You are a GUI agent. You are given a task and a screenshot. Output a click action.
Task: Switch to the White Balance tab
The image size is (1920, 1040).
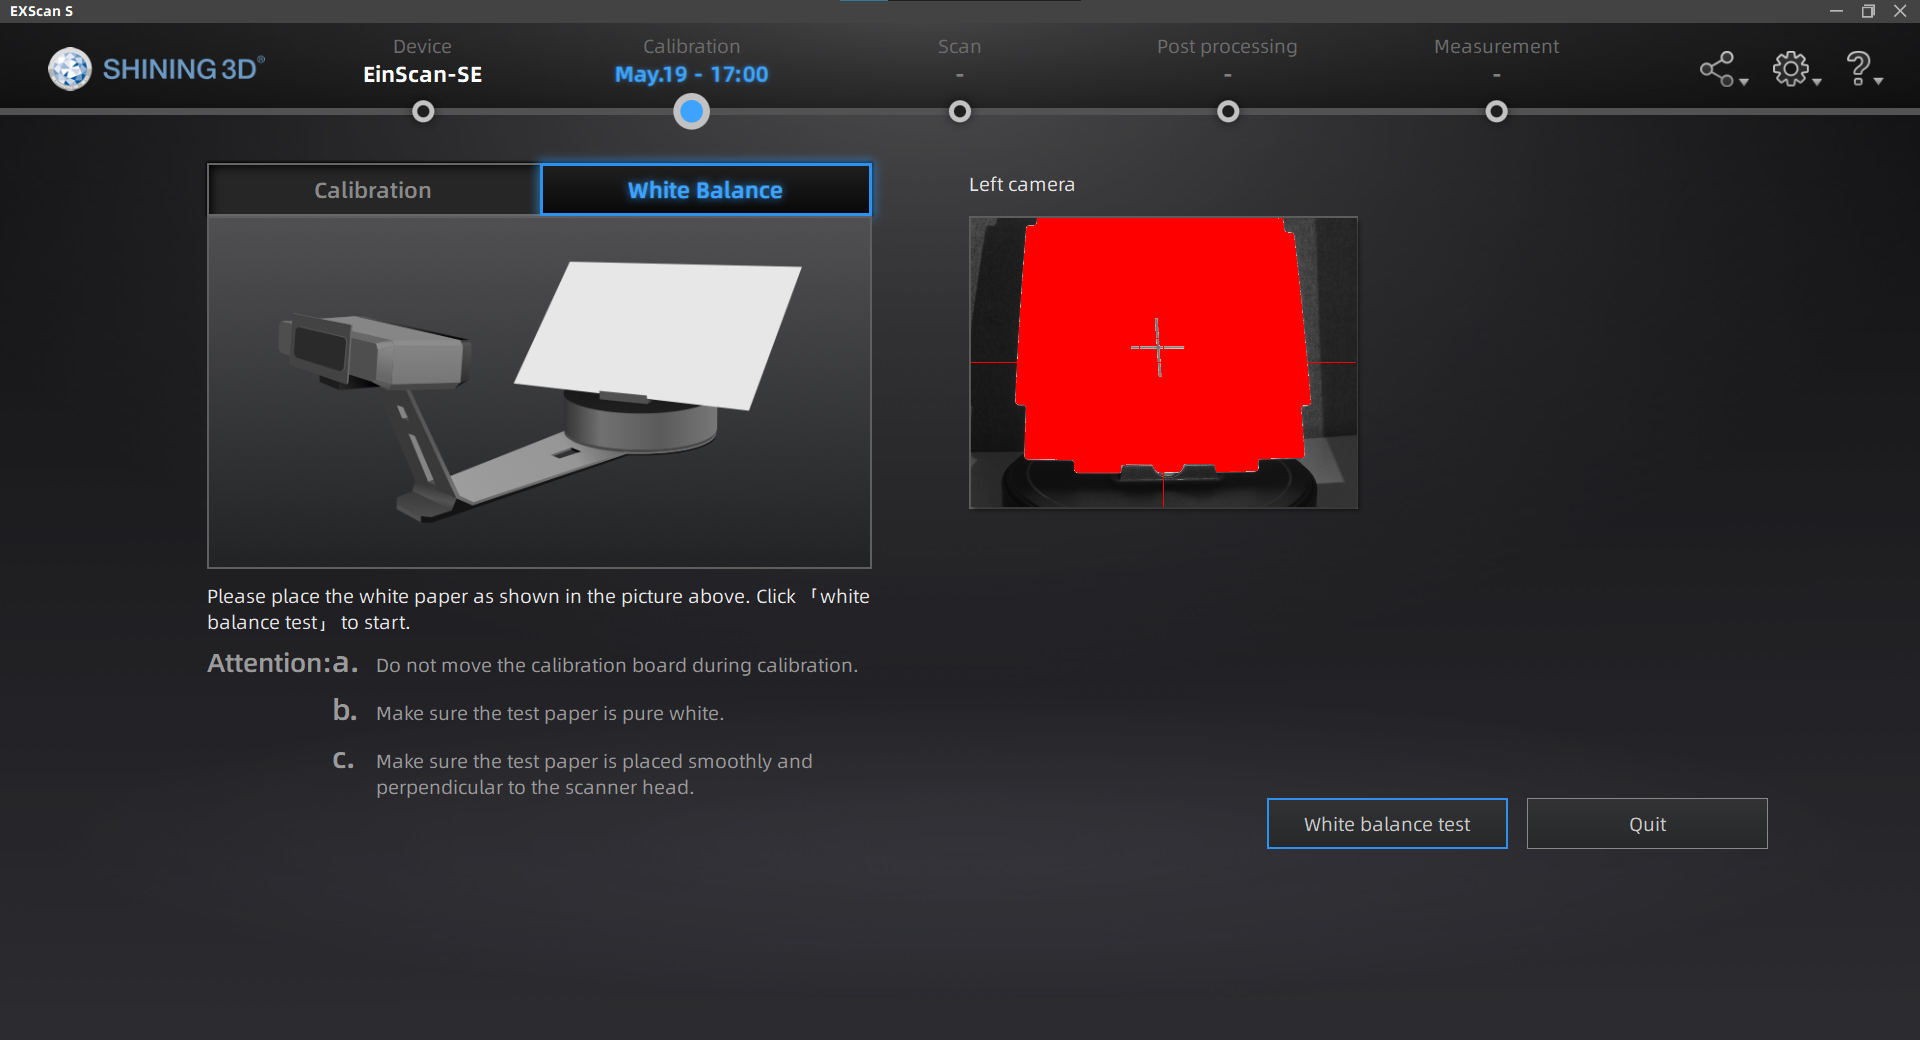click(x=704, y=189)
